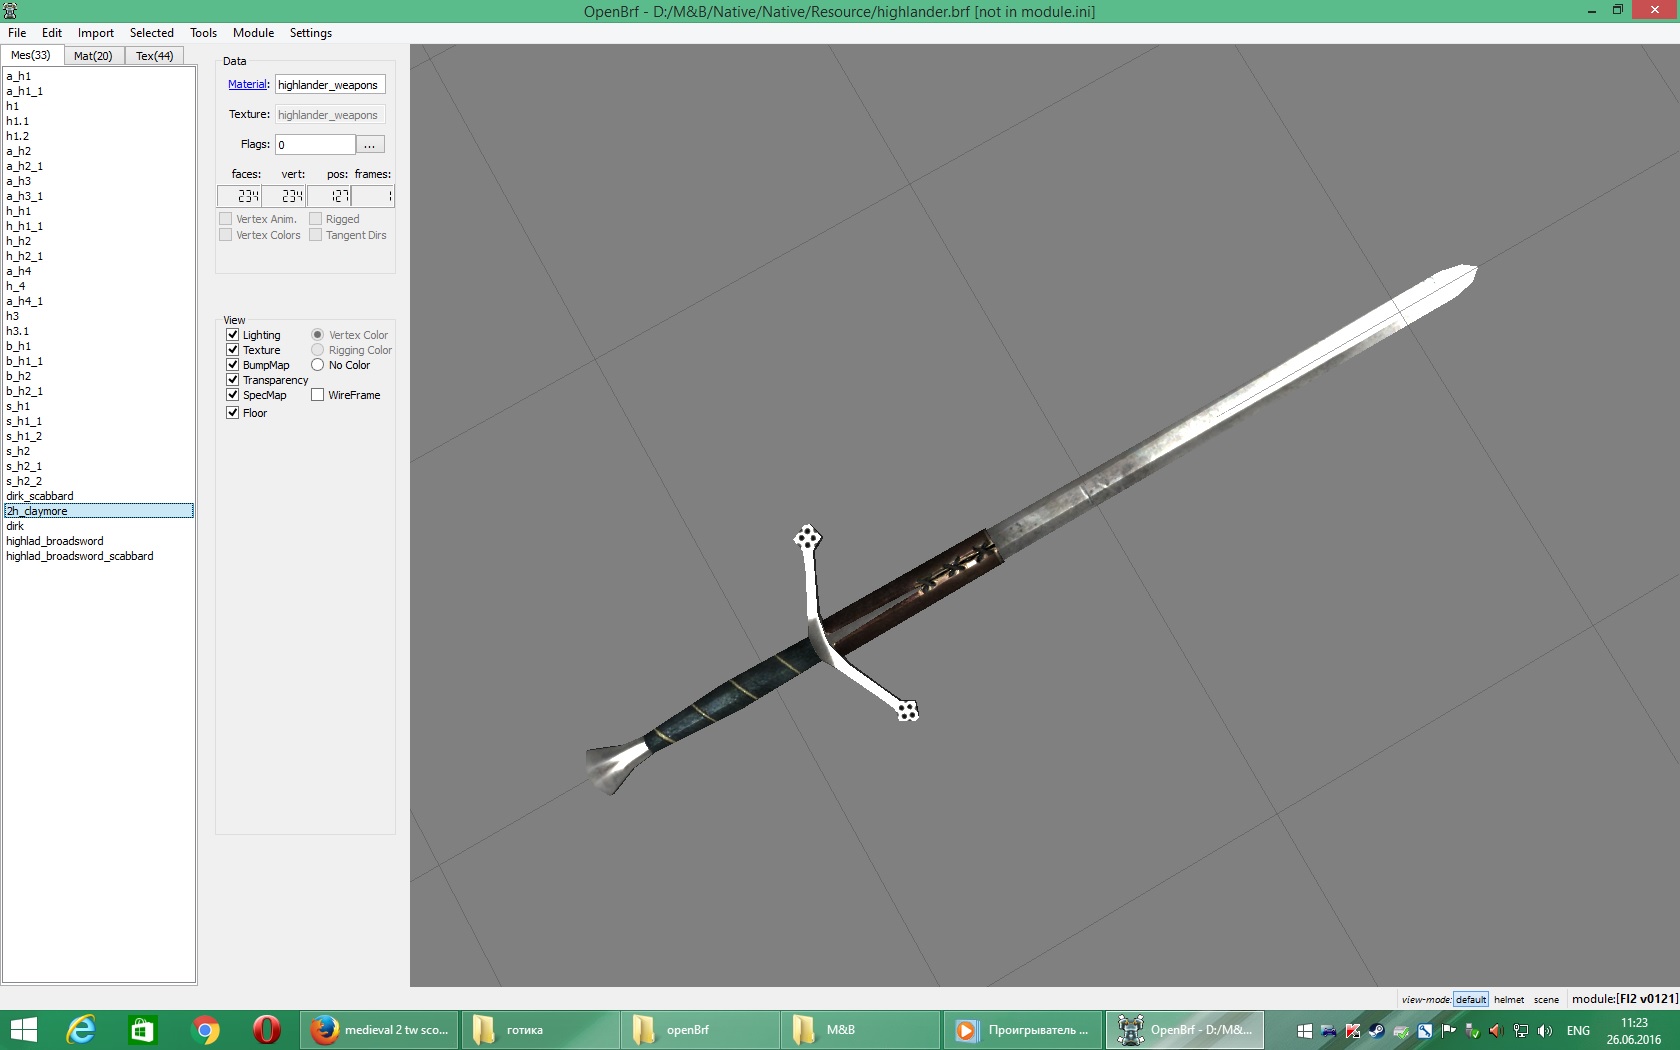The image size is (1680, 1050).
Task: Select mesh dirk in list
Action: (x=99, y=526)
